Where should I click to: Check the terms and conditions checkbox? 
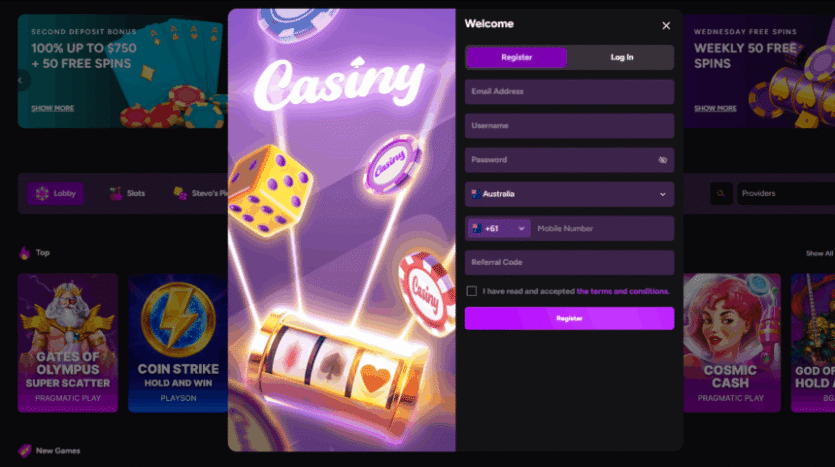(471, 291)
